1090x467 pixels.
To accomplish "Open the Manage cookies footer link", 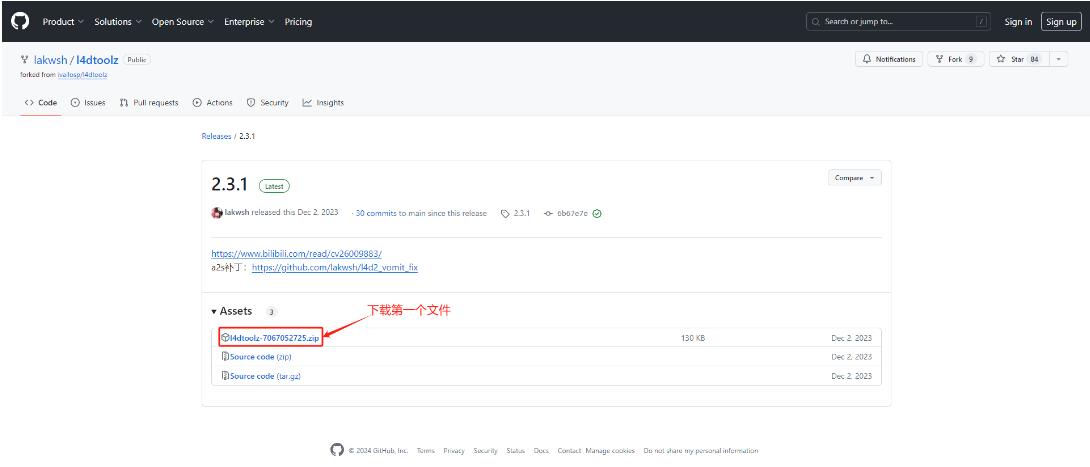I will coord(610,450).
